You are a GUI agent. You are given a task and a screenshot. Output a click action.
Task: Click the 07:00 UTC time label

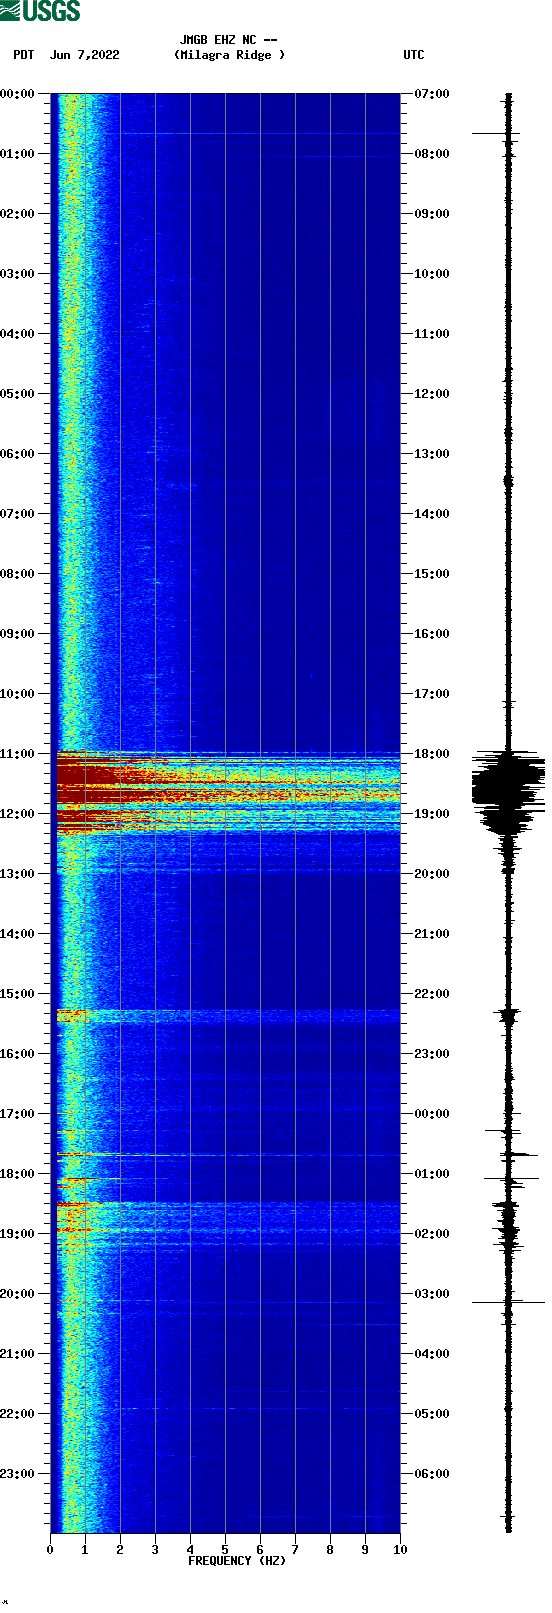click(432, 94)
